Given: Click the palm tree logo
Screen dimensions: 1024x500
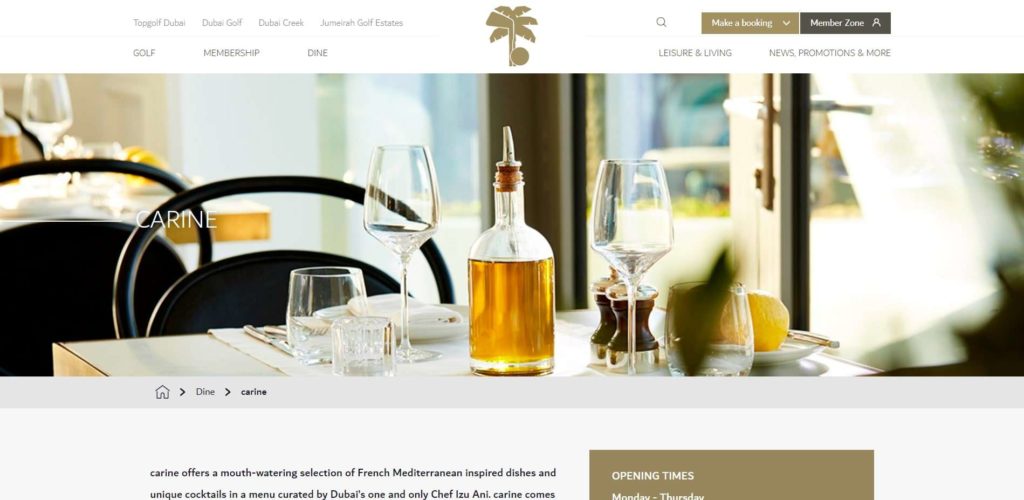Looking at the screenshot, I should point(512,36).
